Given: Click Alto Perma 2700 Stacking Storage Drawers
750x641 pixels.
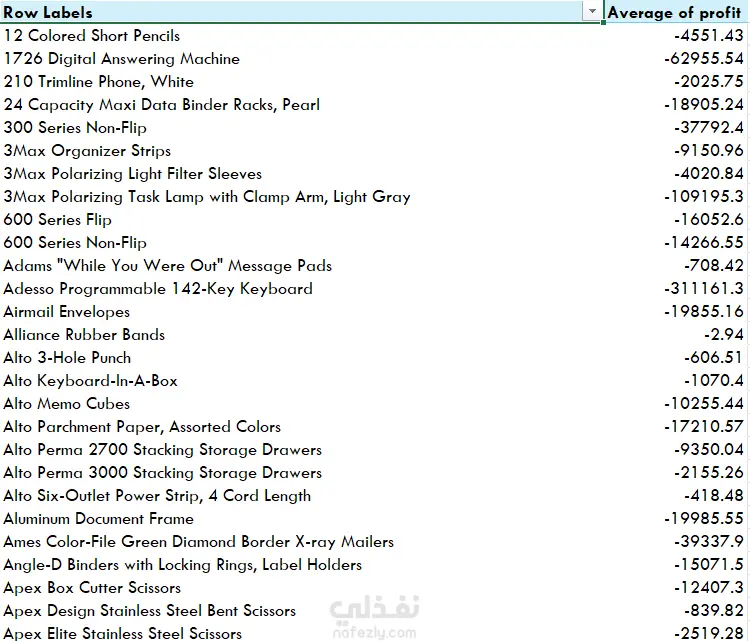Looking at the screenshot, I should click(163, 450).
